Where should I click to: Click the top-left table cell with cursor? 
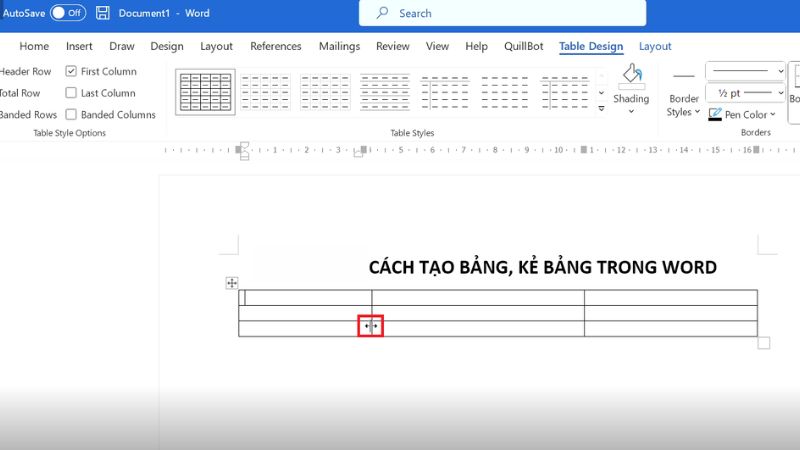(305, 297)
